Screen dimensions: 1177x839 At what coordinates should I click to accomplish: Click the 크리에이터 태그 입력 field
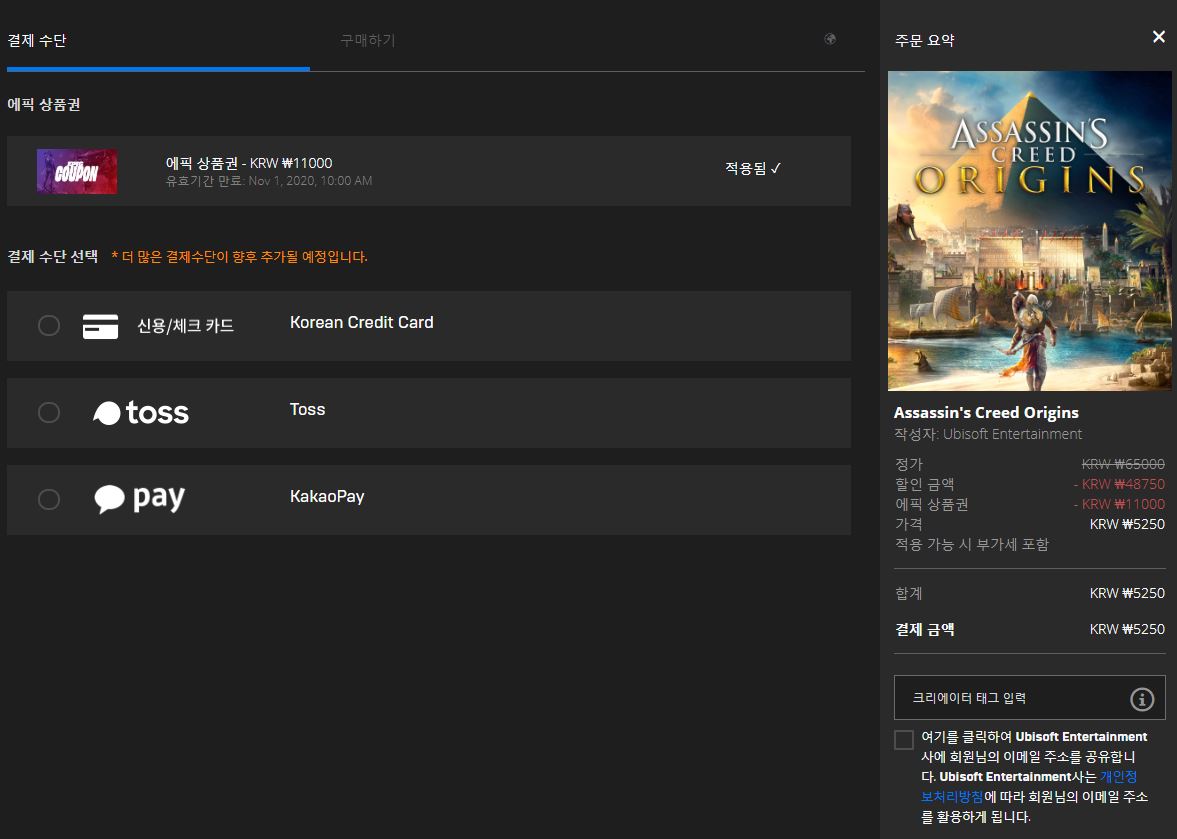click(1029, 698)
